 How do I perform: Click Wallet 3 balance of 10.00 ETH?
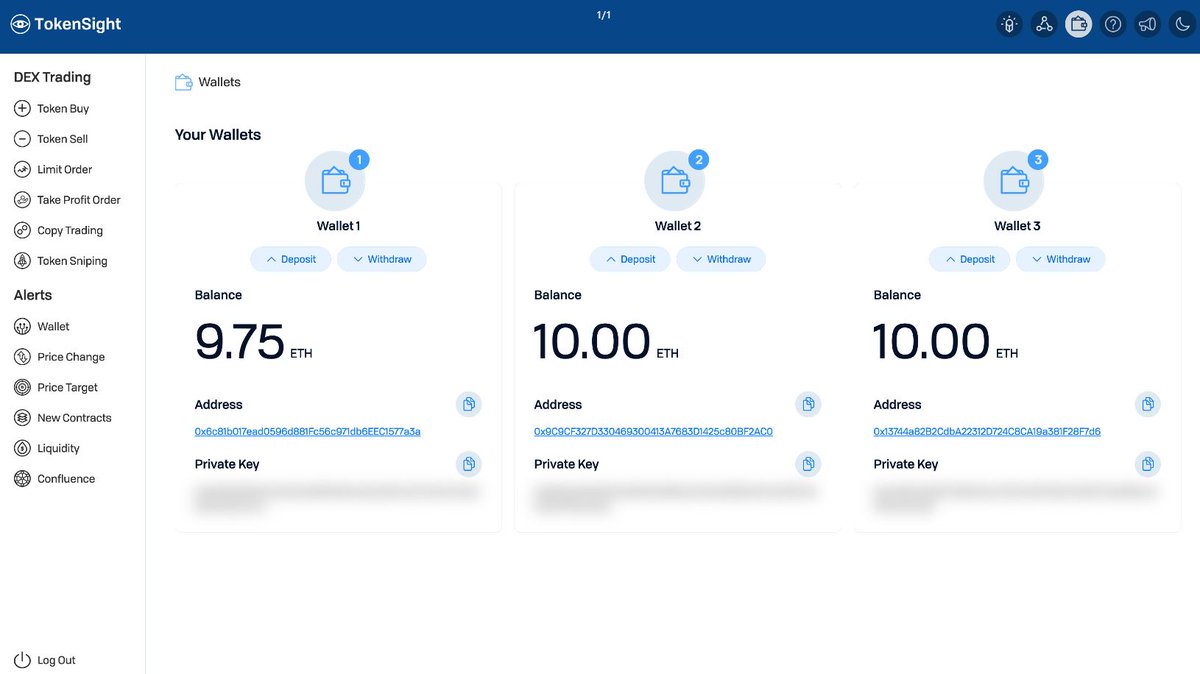pos(946,342)
